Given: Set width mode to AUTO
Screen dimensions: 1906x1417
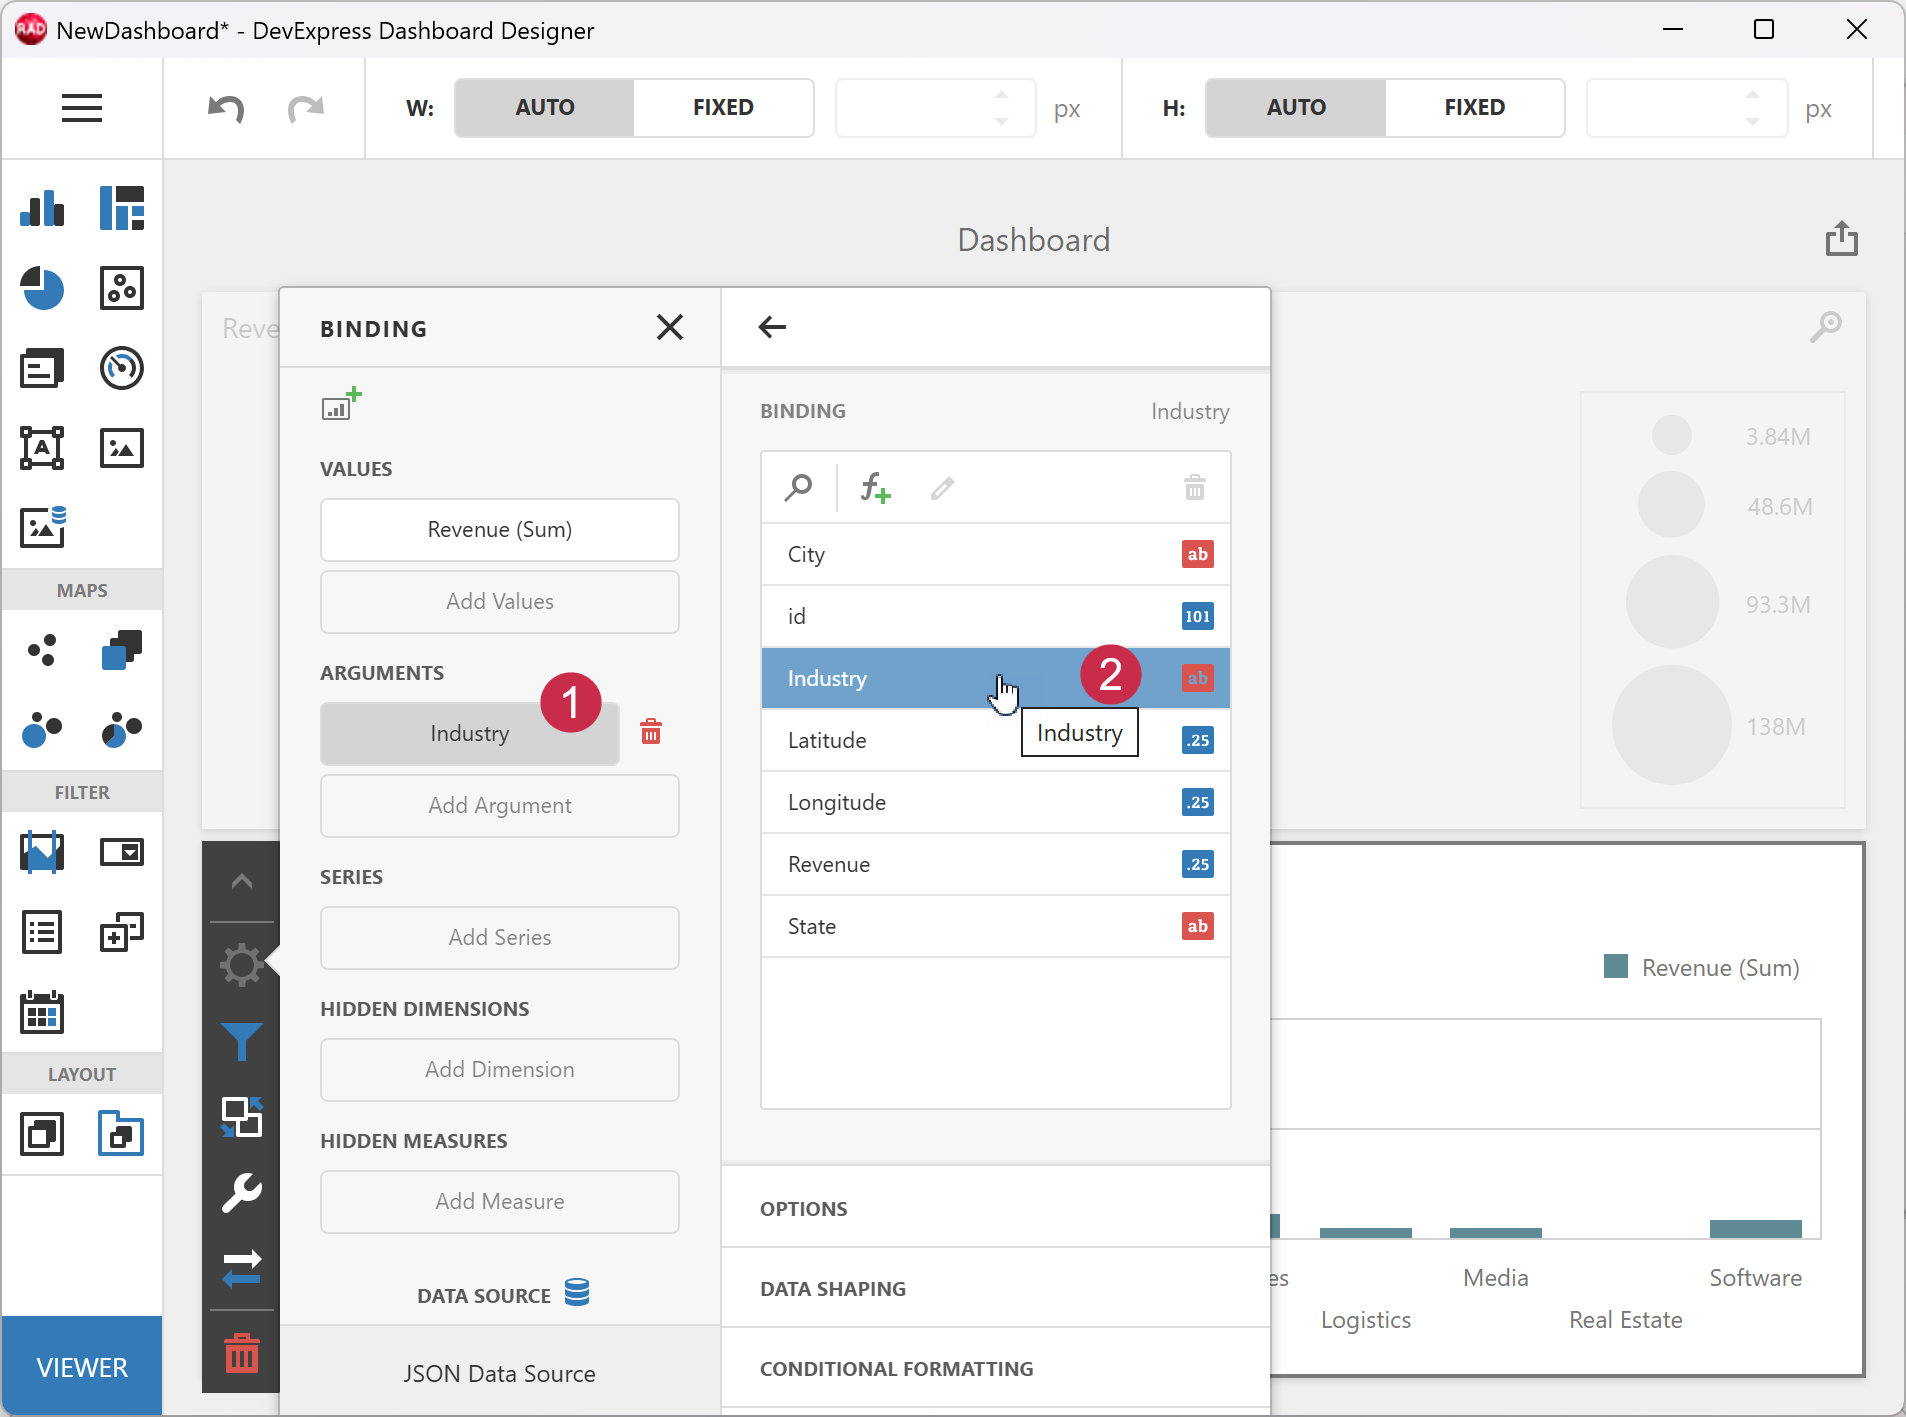Looking at the screenshot, I should coord(544,107).
